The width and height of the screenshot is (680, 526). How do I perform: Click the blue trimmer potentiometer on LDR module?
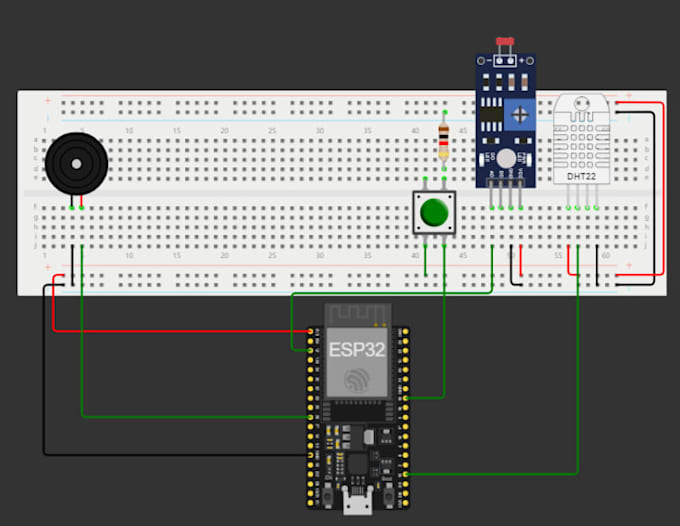click(520, 115)
